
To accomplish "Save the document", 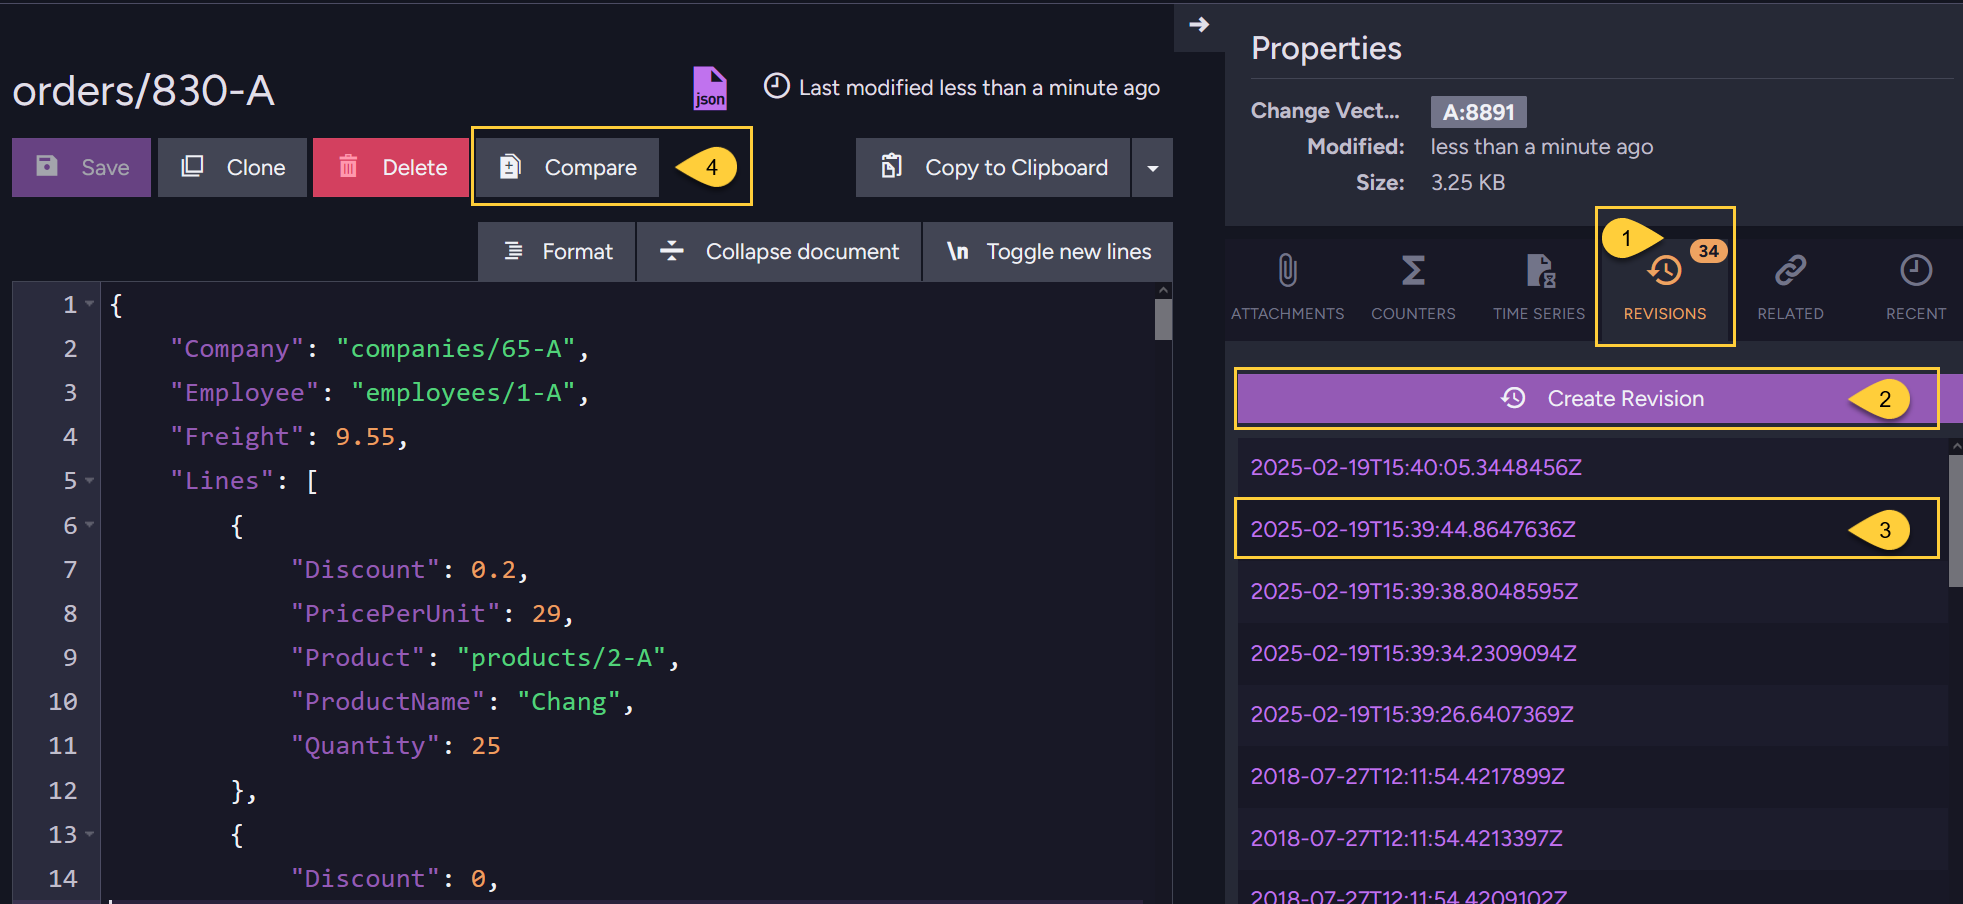I will (x=81, y=167).
